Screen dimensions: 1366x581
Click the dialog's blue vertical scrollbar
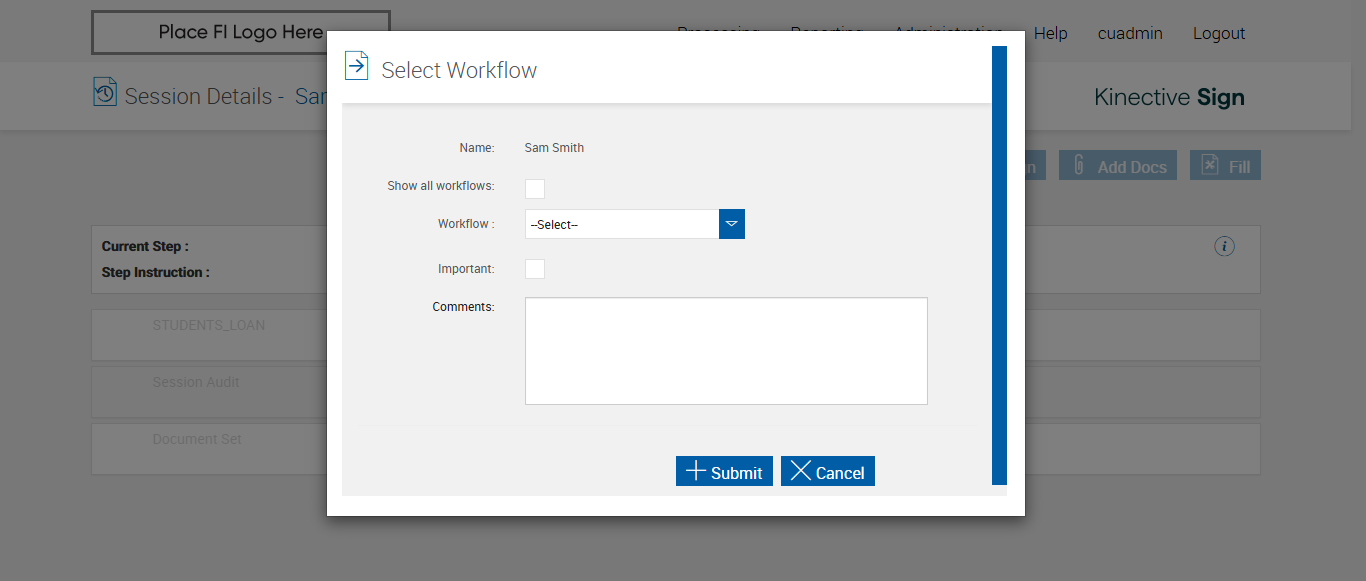[999, 265]
